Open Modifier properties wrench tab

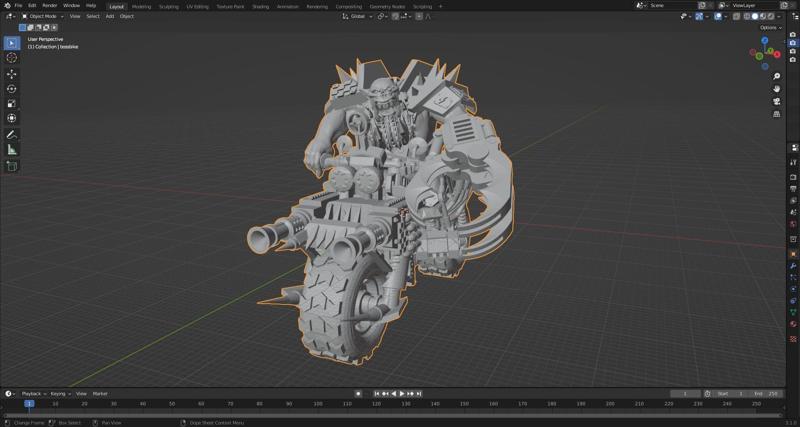coord(793,265)
